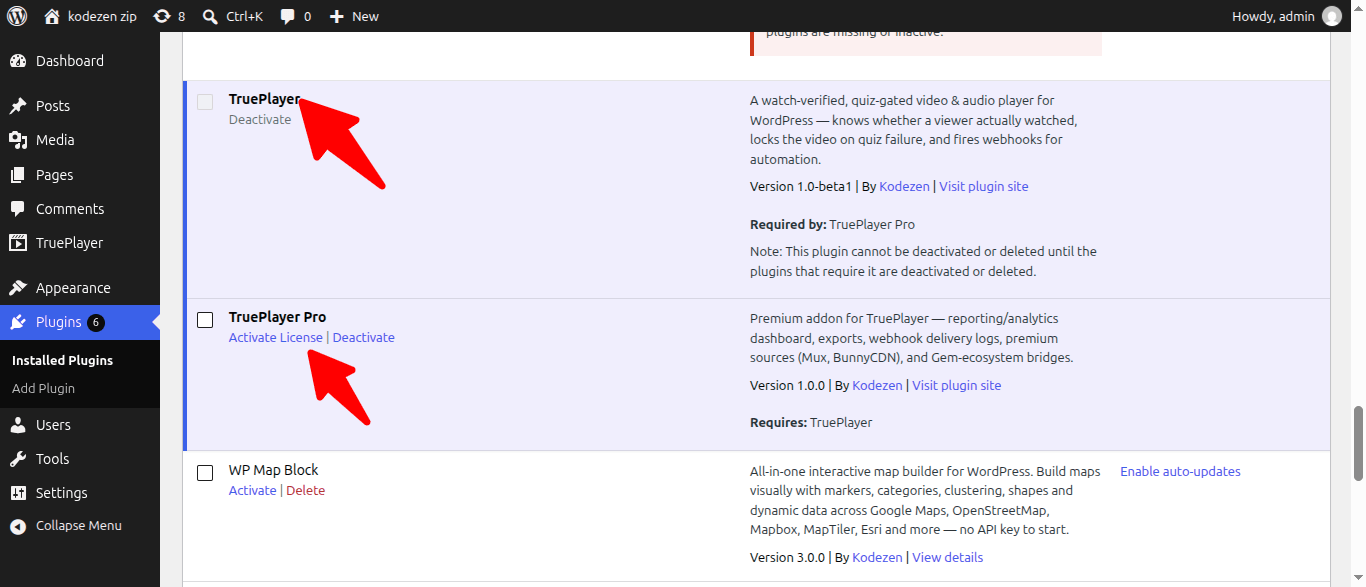Open the search icon labeled Ctrl+K
The image size is (1366, 587).
(210, 16)
